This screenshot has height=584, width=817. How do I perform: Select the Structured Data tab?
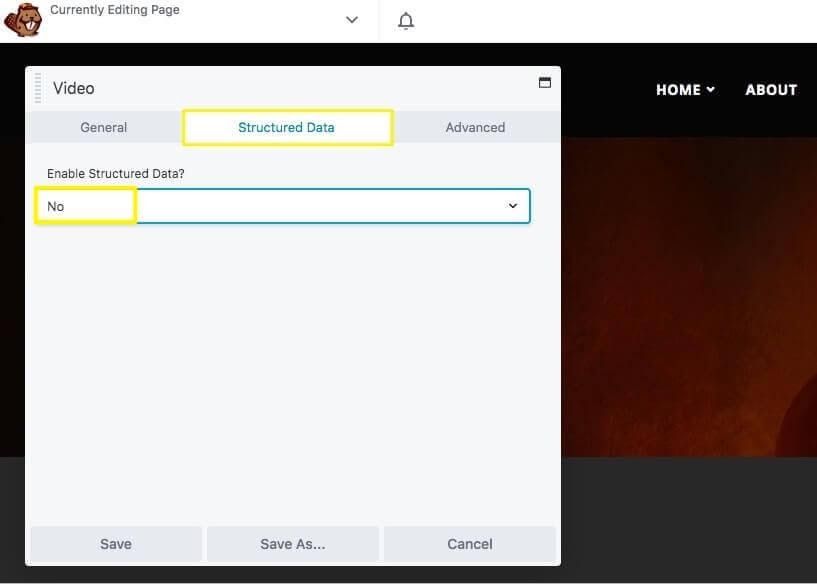287,128
